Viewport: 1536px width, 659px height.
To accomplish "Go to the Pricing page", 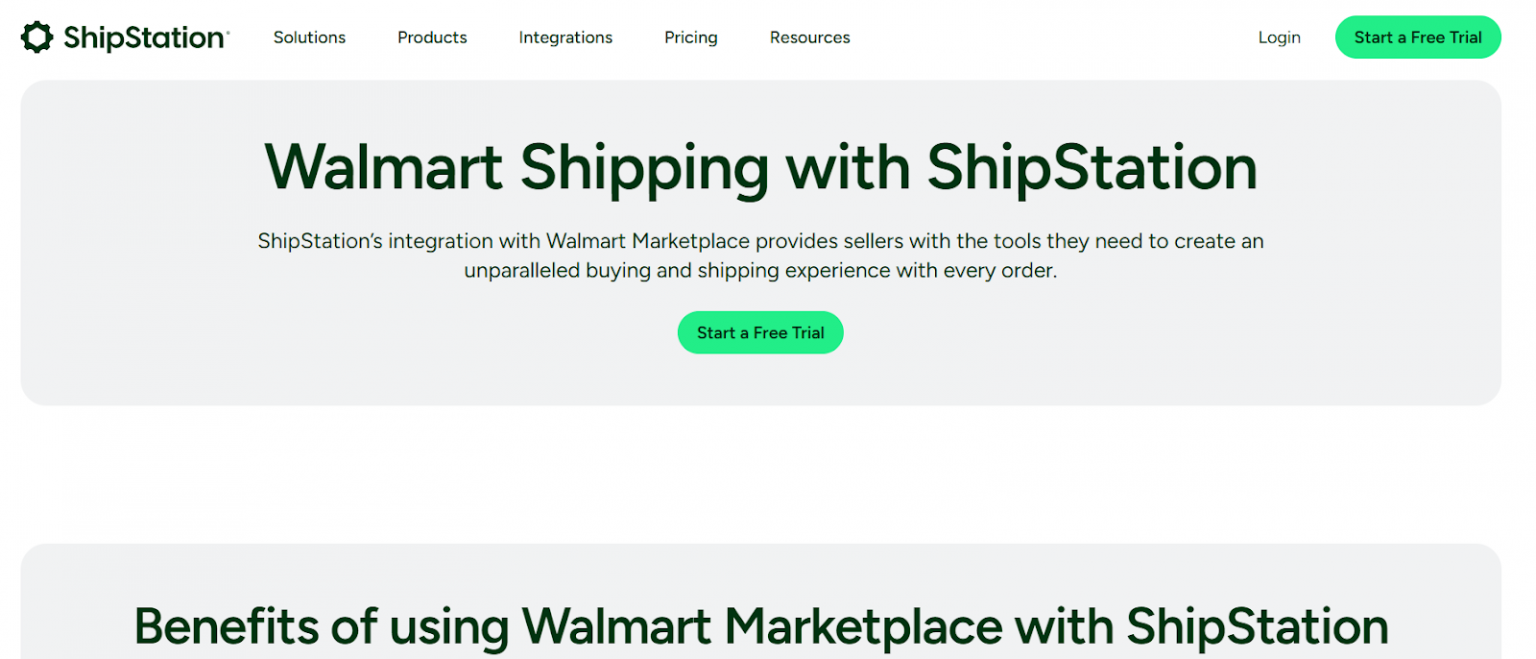I will [690, 38].
